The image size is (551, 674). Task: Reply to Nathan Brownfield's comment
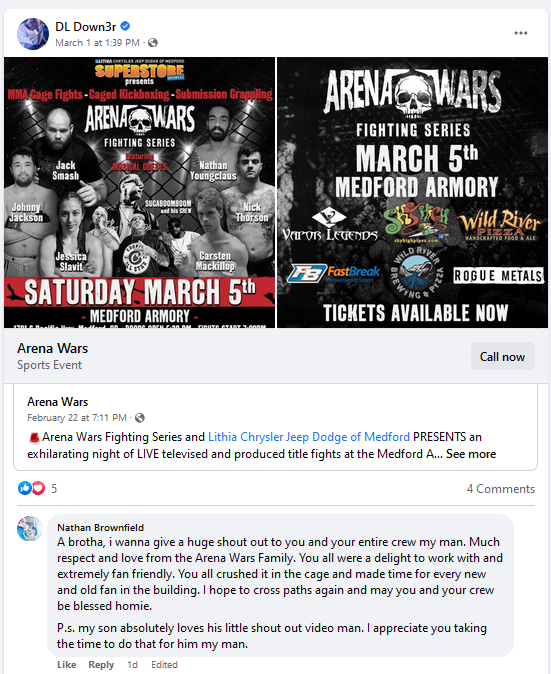click(x=101, y=665)
